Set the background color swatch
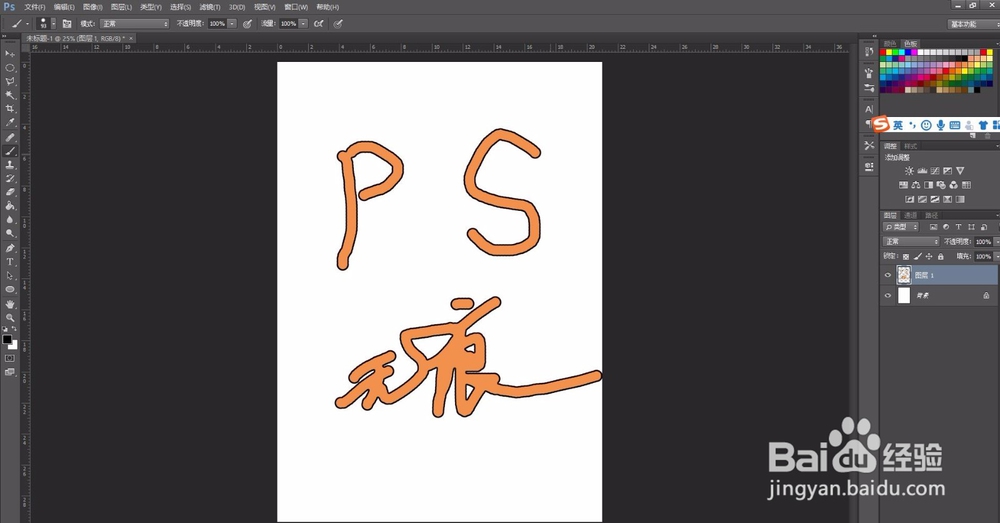 pos(14,346)
